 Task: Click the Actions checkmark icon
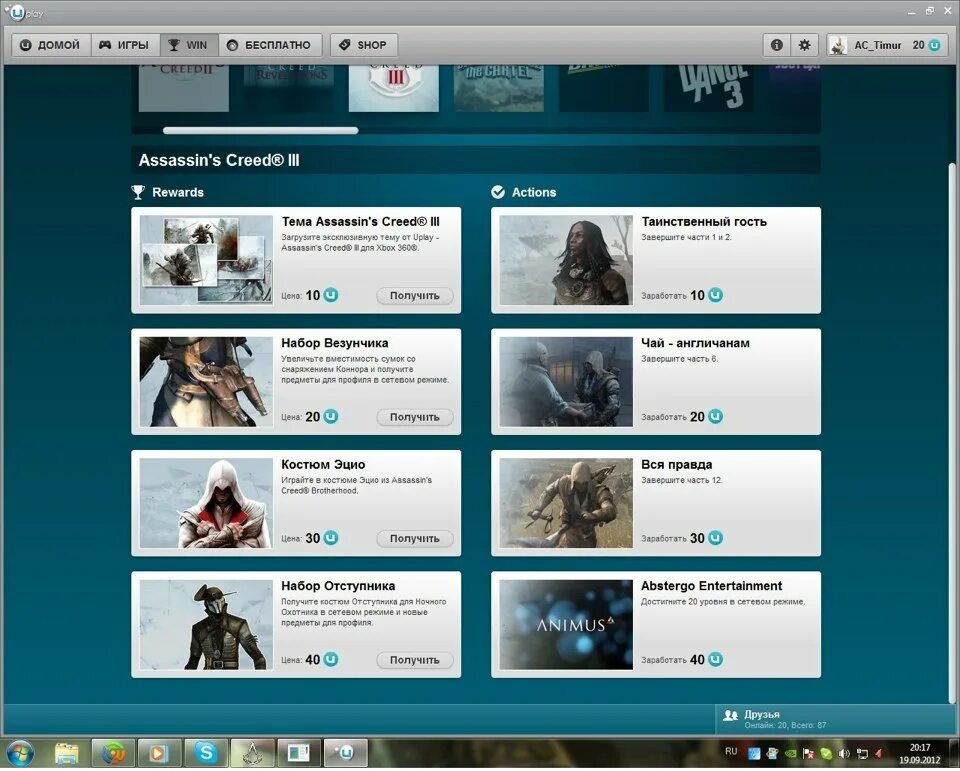498,192
